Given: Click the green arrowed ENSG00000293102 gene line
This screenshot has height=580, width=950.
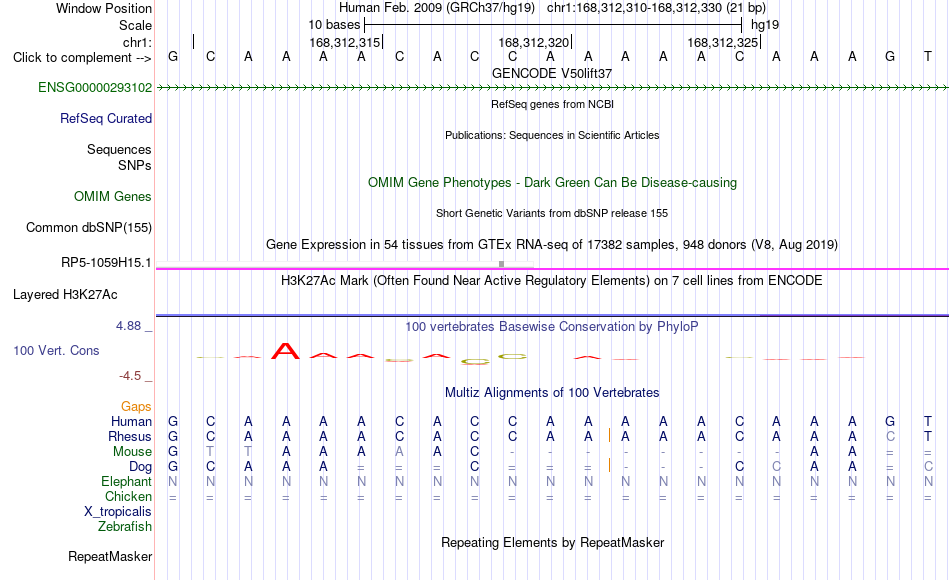Looking at the screenshot, I should coord(552,88).
